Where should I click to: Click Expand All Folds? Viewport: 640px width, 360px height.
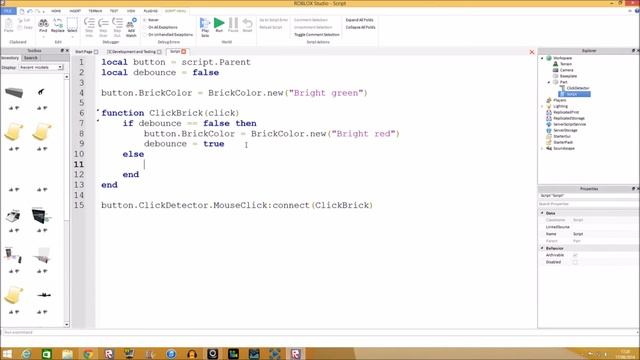359,20
